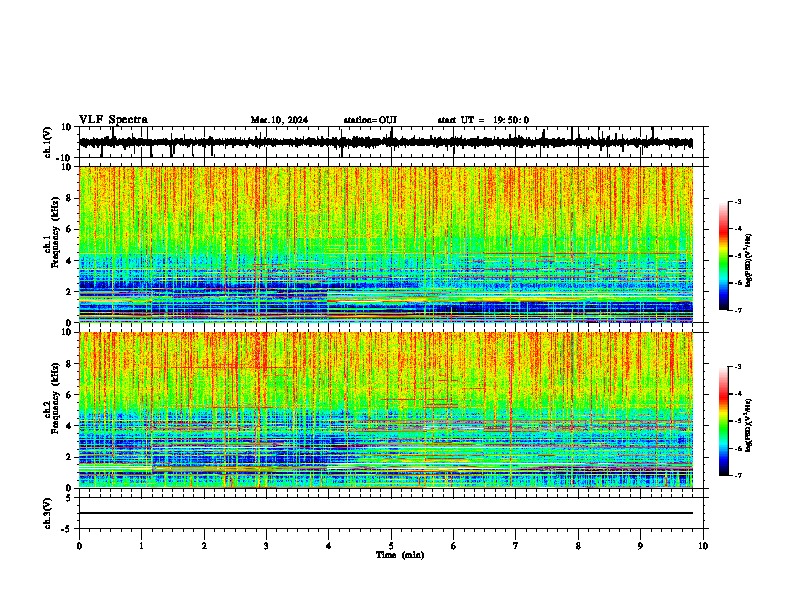
Task: Click the log(PSD) label beside ch.2 color bar
Action: coord(748,425)
